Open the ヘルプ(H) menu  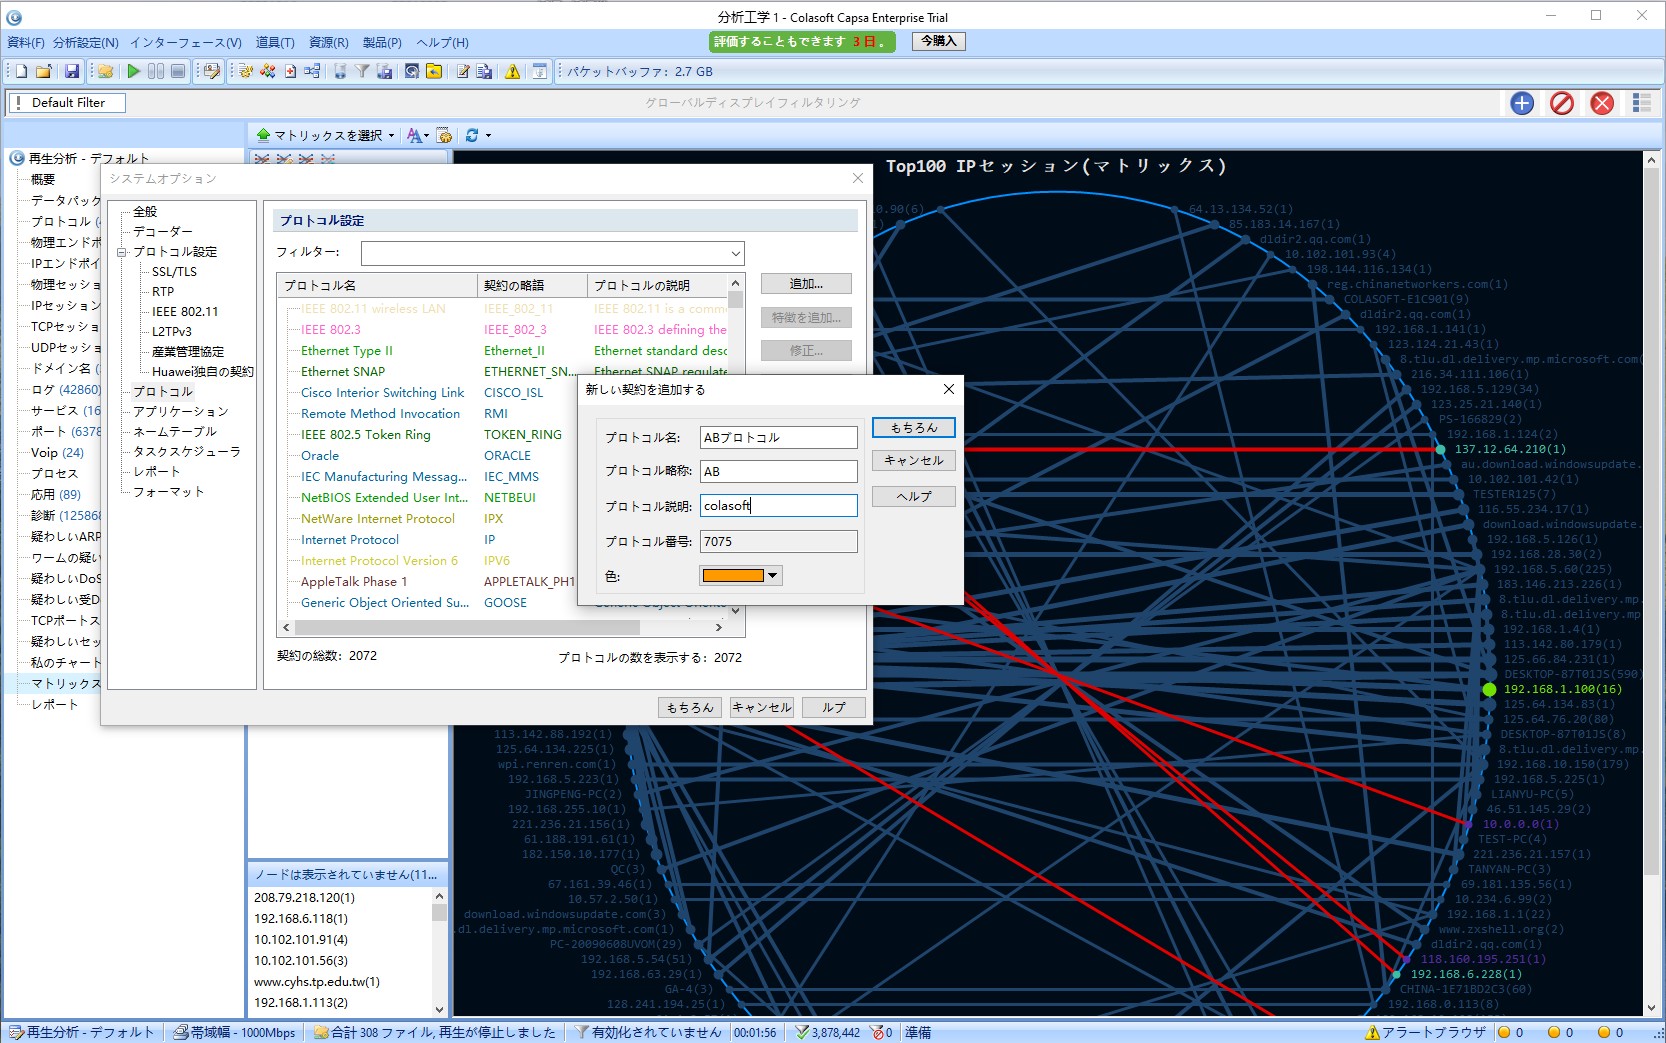[x=442, y=42]
